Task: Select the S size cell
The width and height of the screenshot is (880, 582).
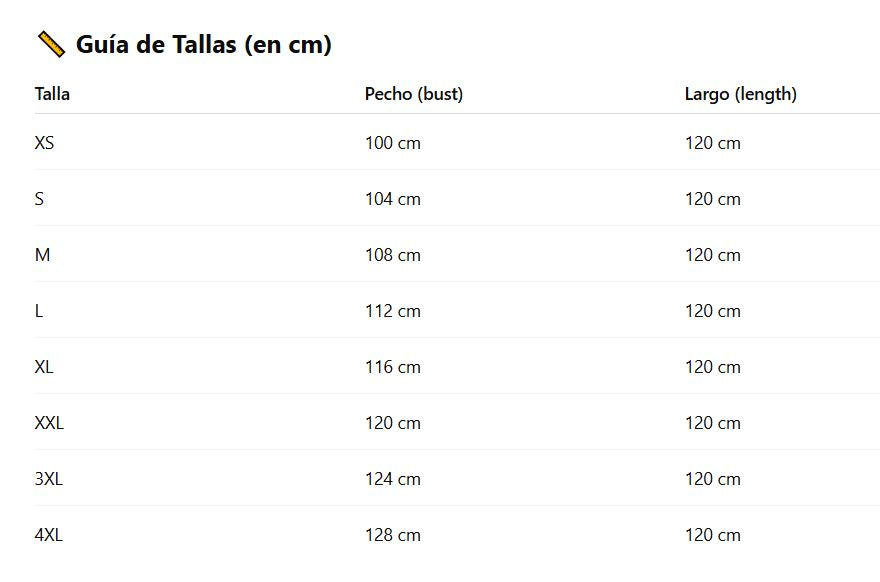Action: 39,199
